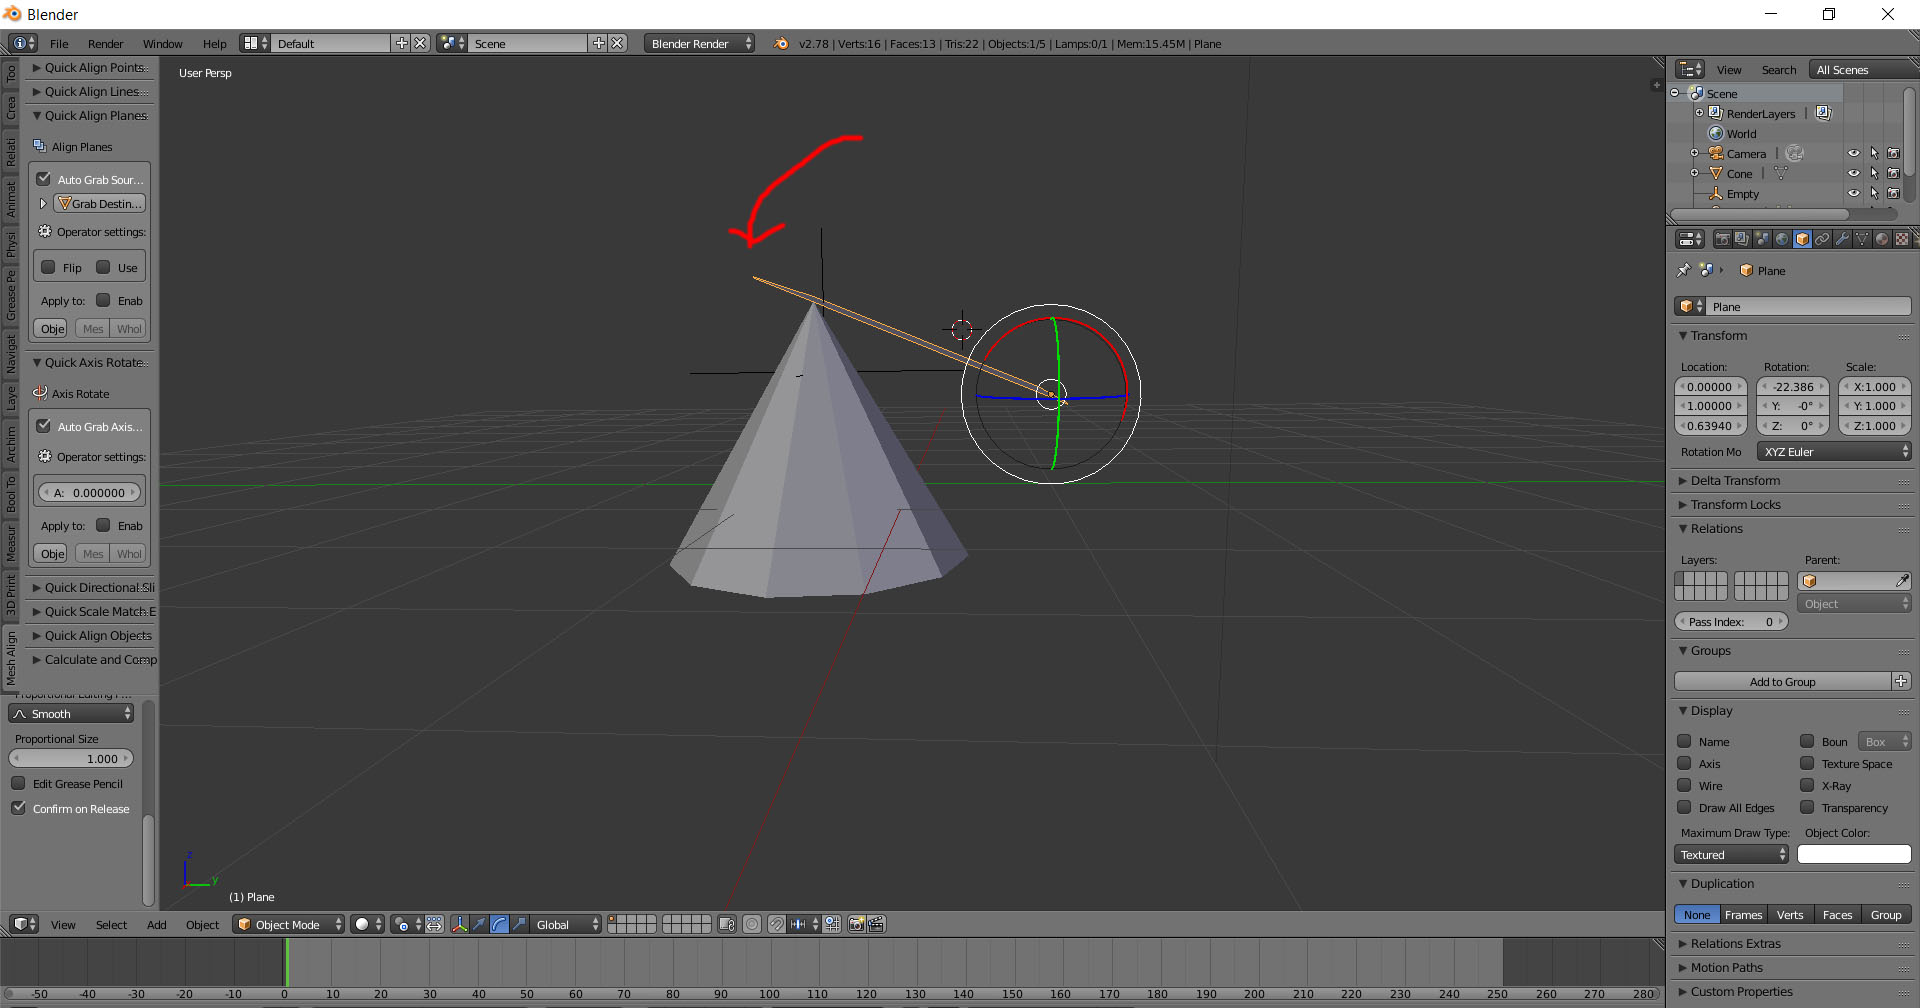Click the lock layers to scene icon
This screenshot has height=1008, width=1920.
(727, 924)
